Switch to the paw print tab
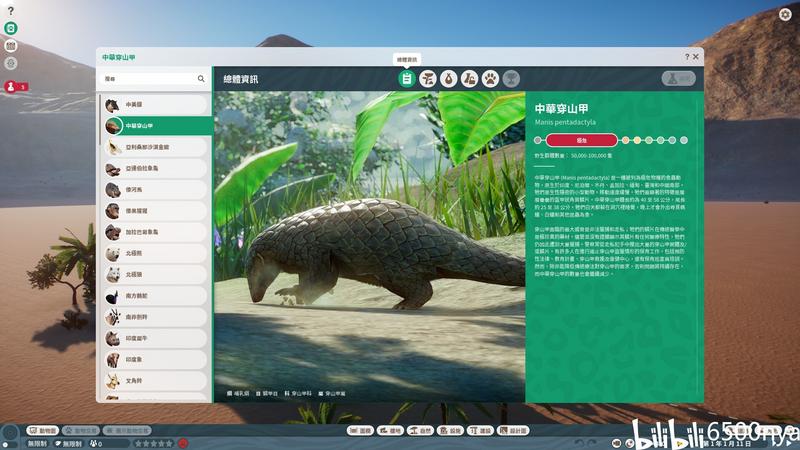 point(490,79)
